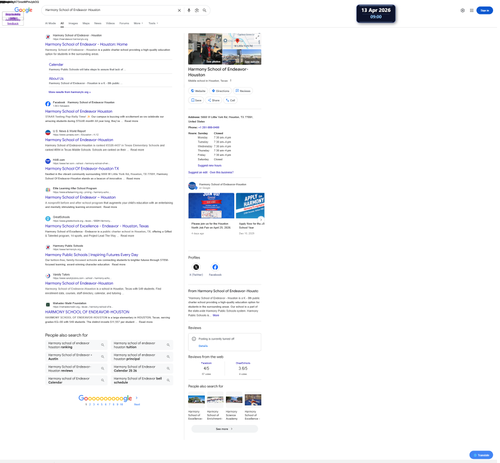Submit search with the magnifying glass icon
The width and height of the screenshot is (500, 463).
click(x=204, y=10)
